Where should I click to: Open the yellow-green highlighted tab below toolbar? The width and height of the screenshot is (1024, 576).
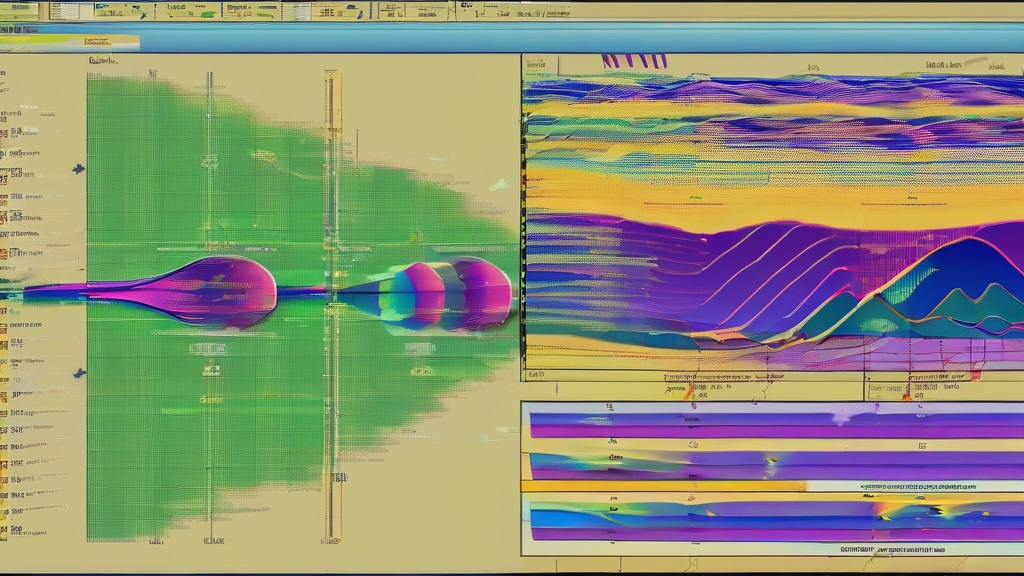[x=69, y=42]
